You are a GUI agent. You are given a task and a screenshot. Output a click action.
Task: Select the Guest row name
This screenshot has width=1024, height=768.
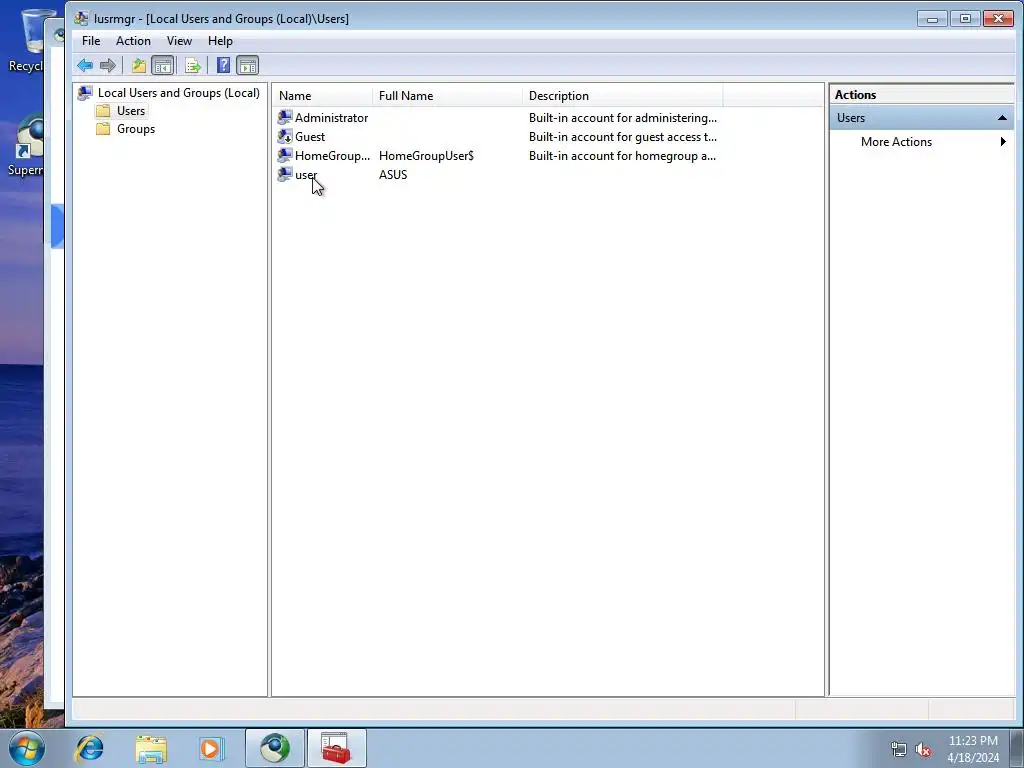[x=310, y=136]
